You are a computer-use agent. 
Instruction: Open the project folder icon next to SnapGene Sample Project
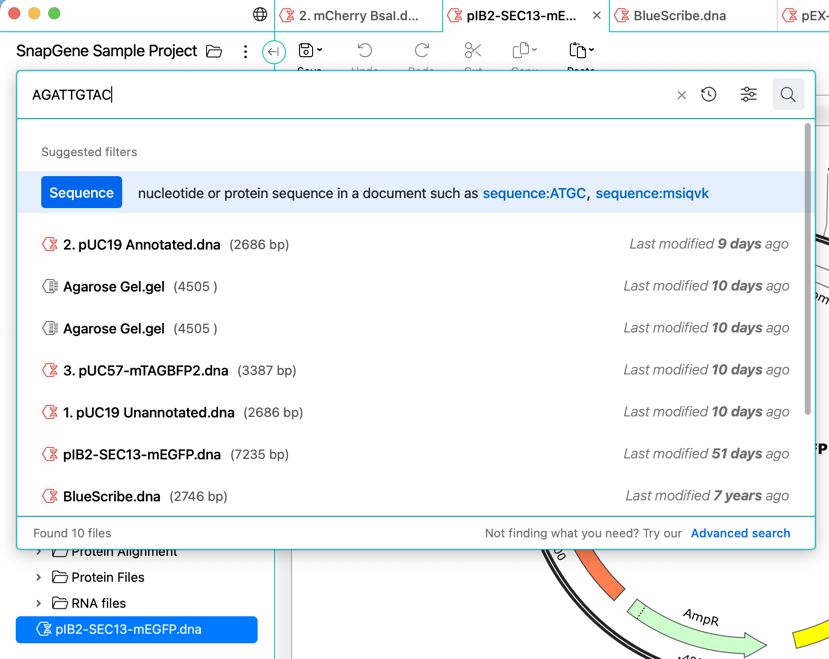pyautogui.click(x=214, y=51)
